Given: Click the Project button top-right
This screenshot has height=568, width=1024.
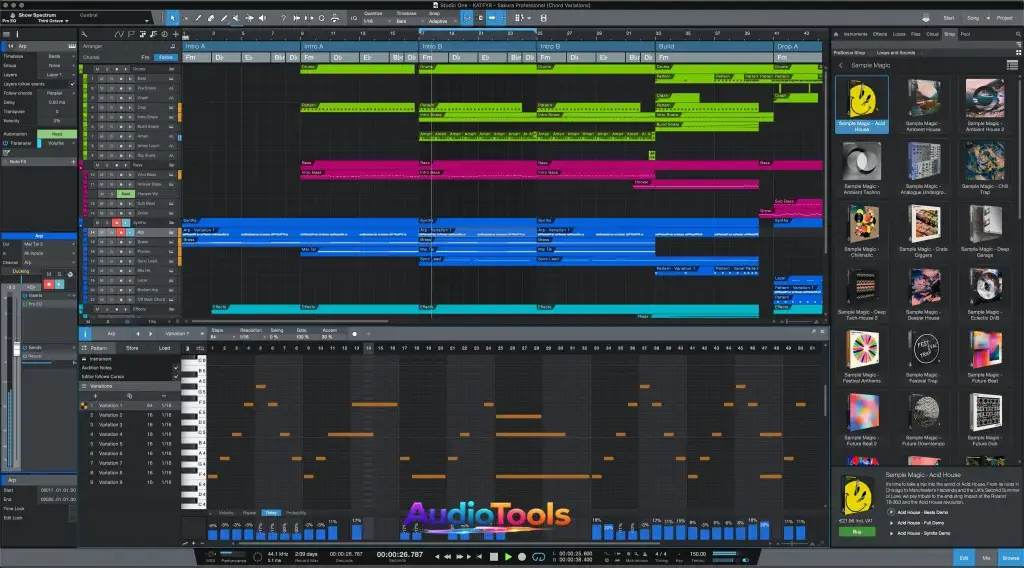Looking at the screenshot, I should 1004,18.
